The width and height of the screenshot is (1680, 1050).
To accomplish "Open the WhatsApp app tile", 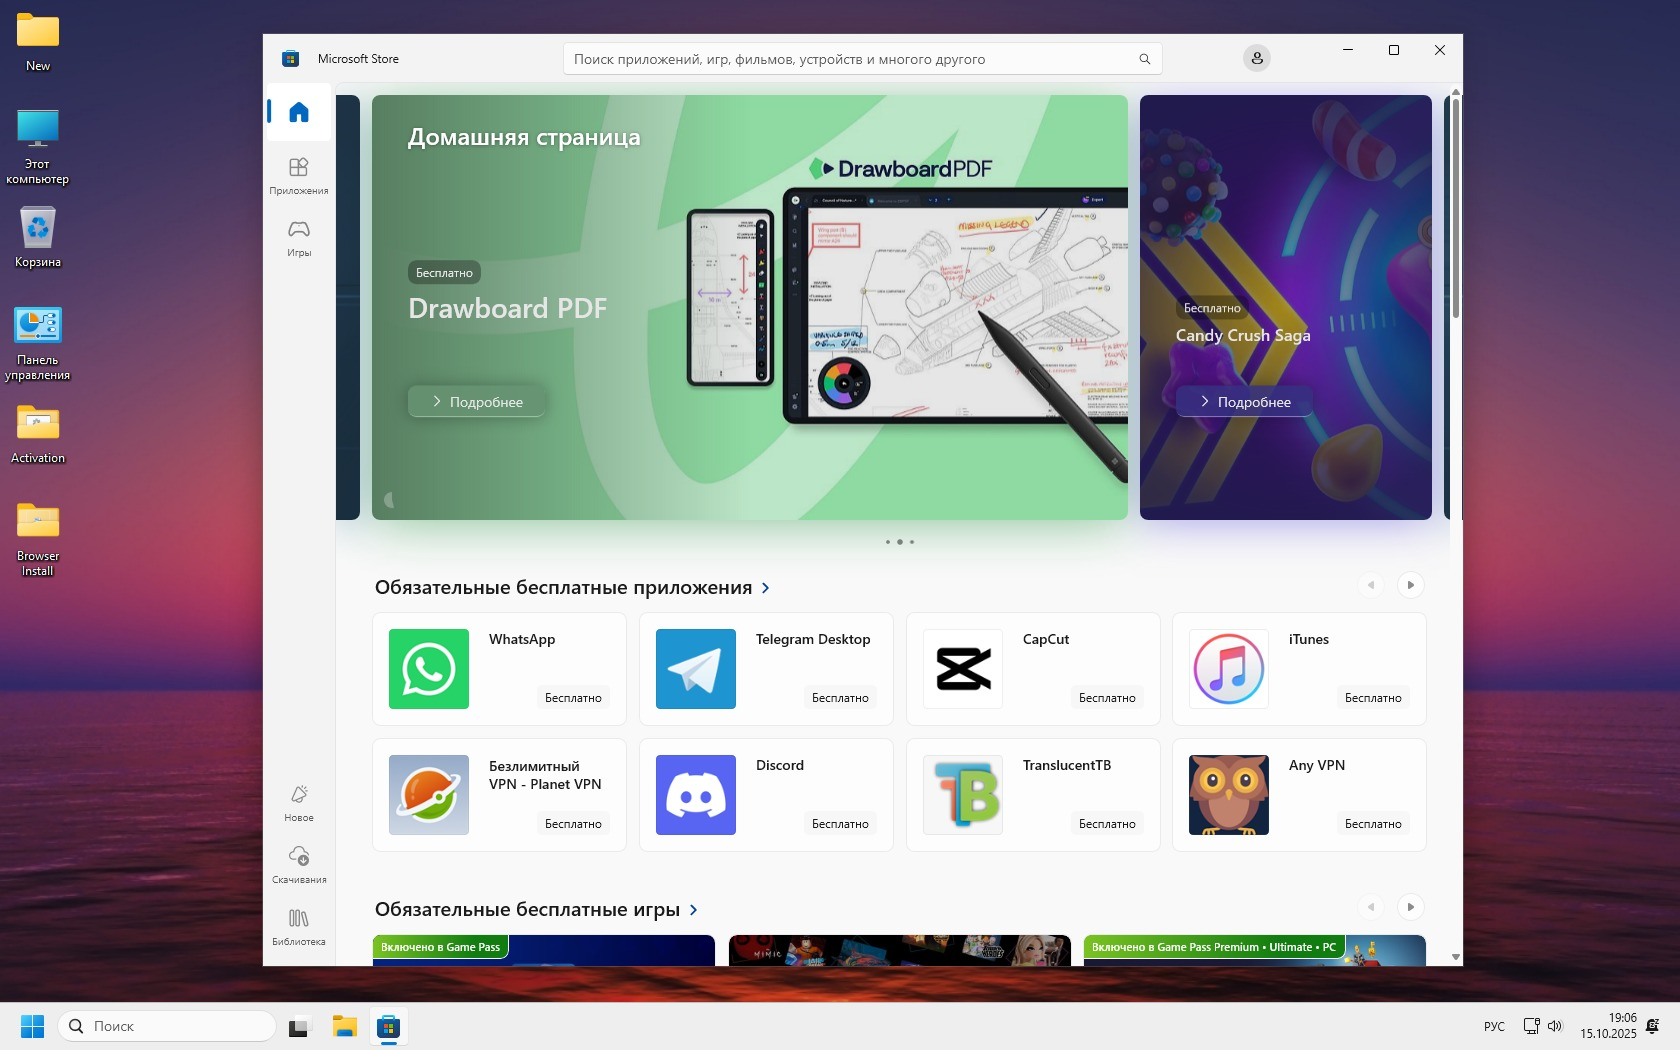I will [499, 669].
